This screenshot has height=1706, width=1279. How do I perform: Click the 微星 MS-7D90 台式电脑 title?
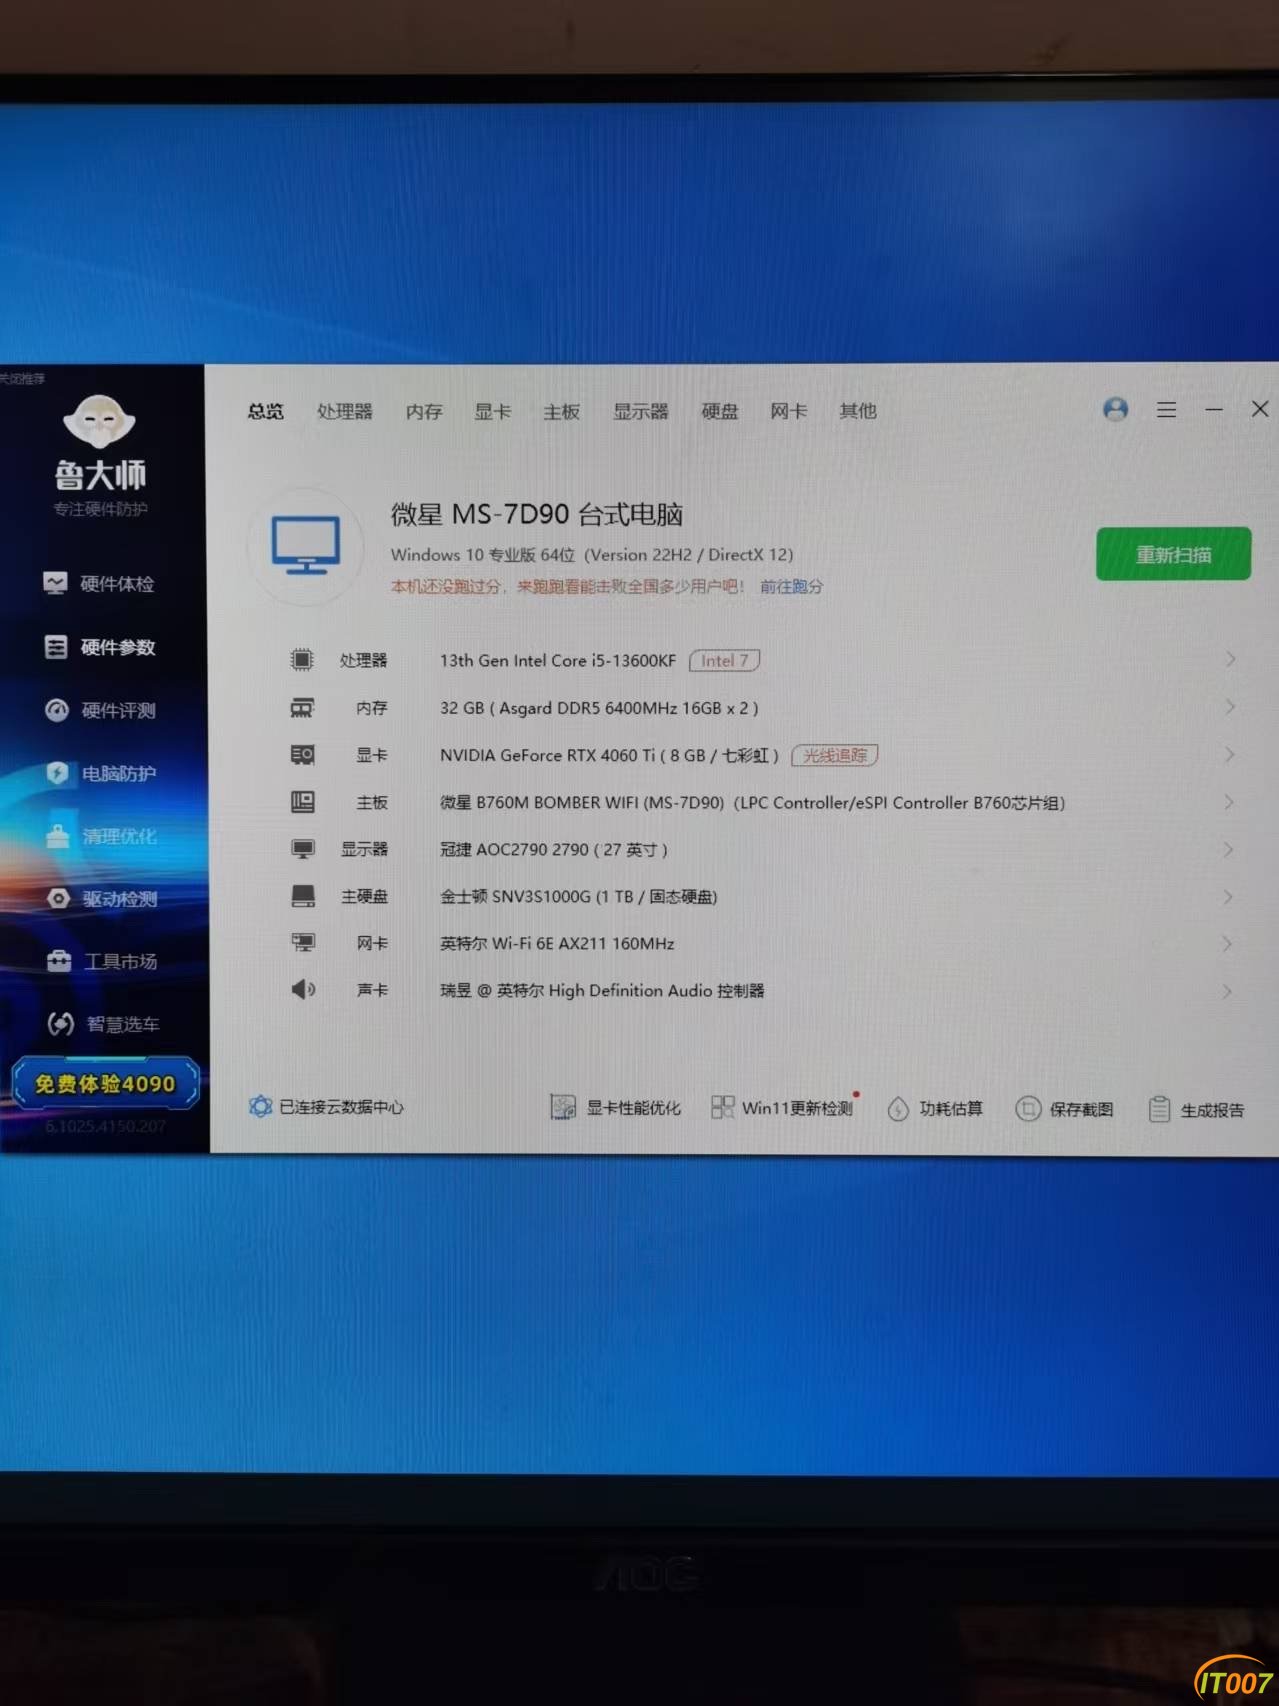pyautogui.click(x=537, y=514)
